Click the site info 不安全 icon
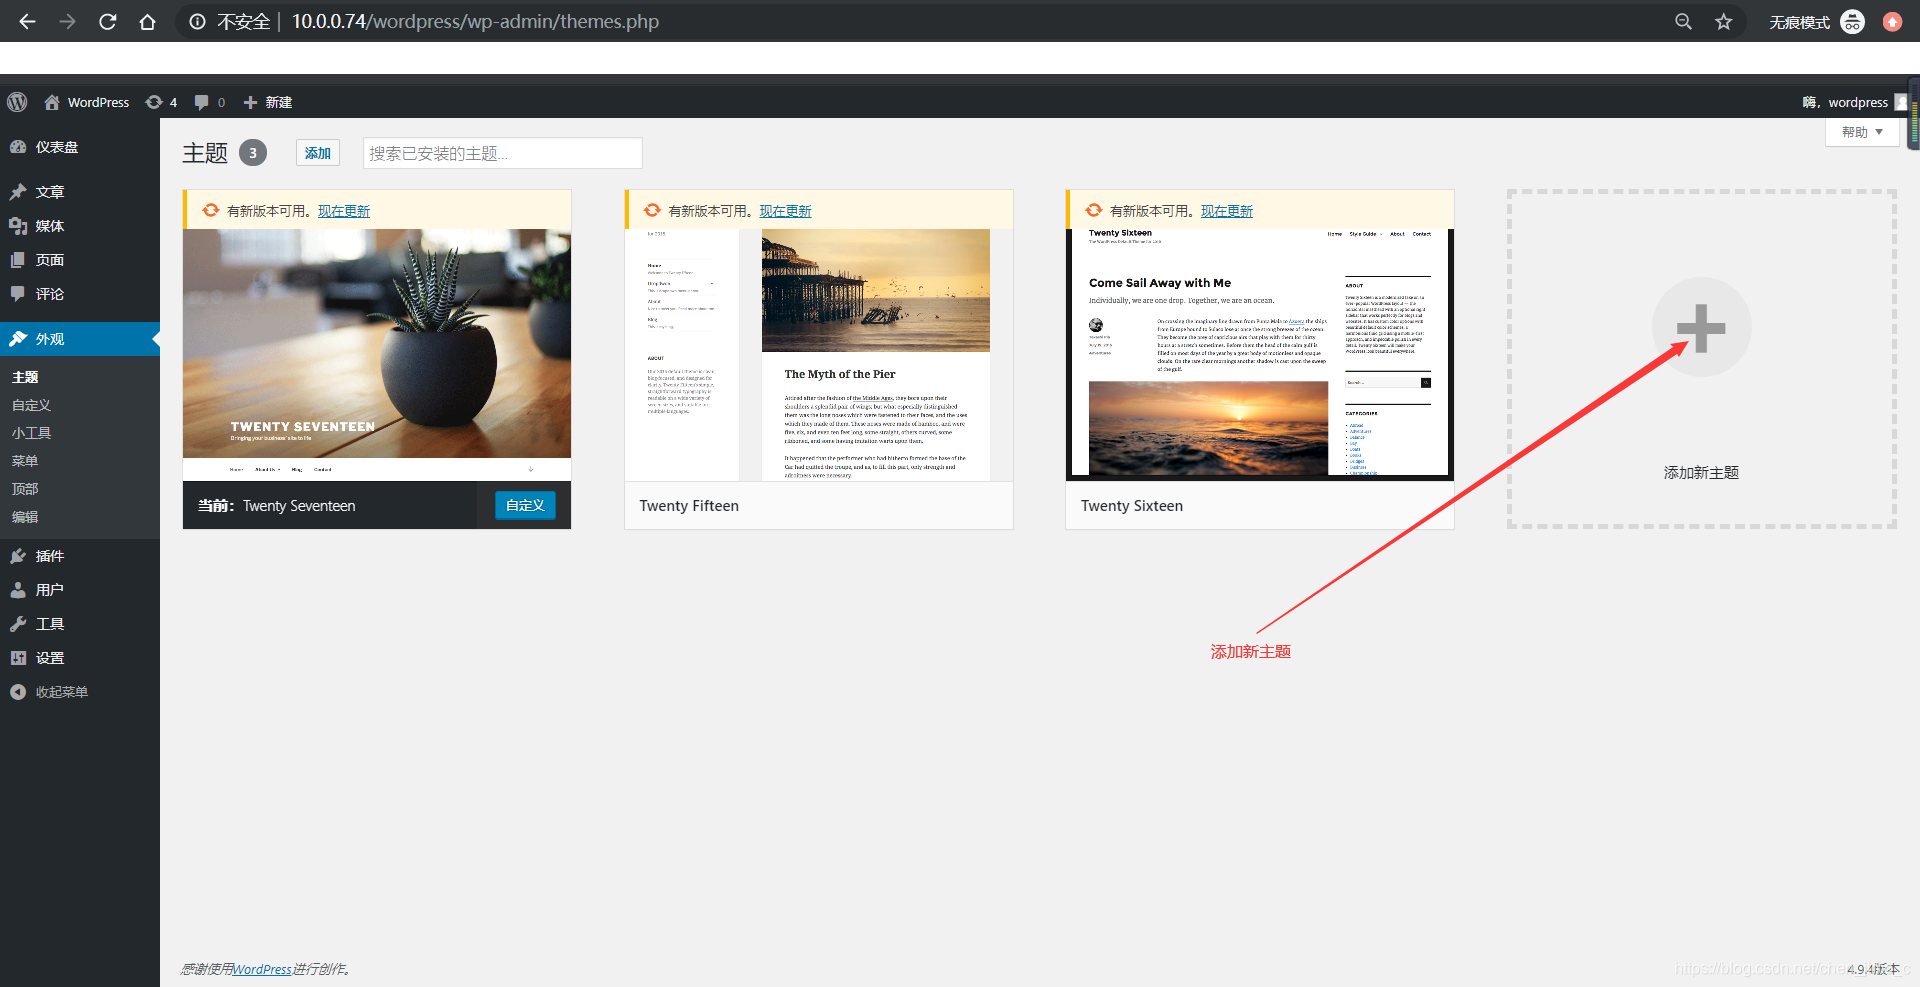This screenshot has height=987, width=1920. [x=197, y=21]
